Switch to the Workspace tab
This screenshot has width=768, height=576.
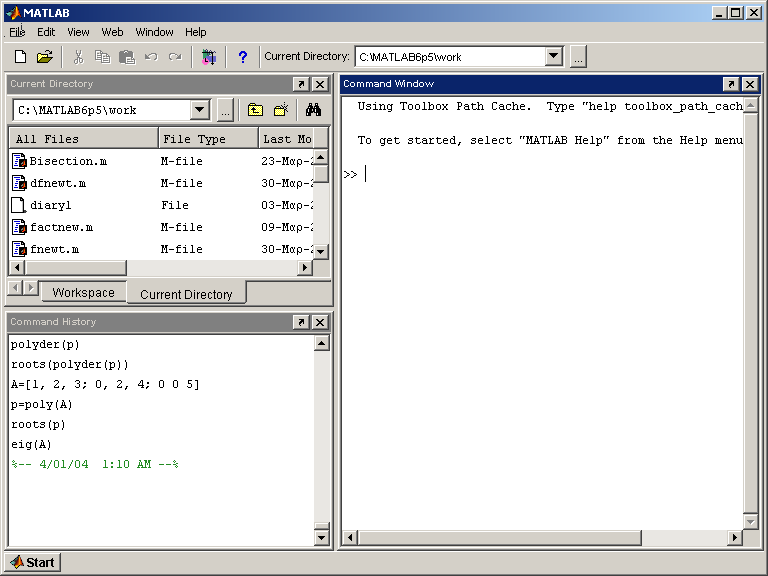(83, 292)
